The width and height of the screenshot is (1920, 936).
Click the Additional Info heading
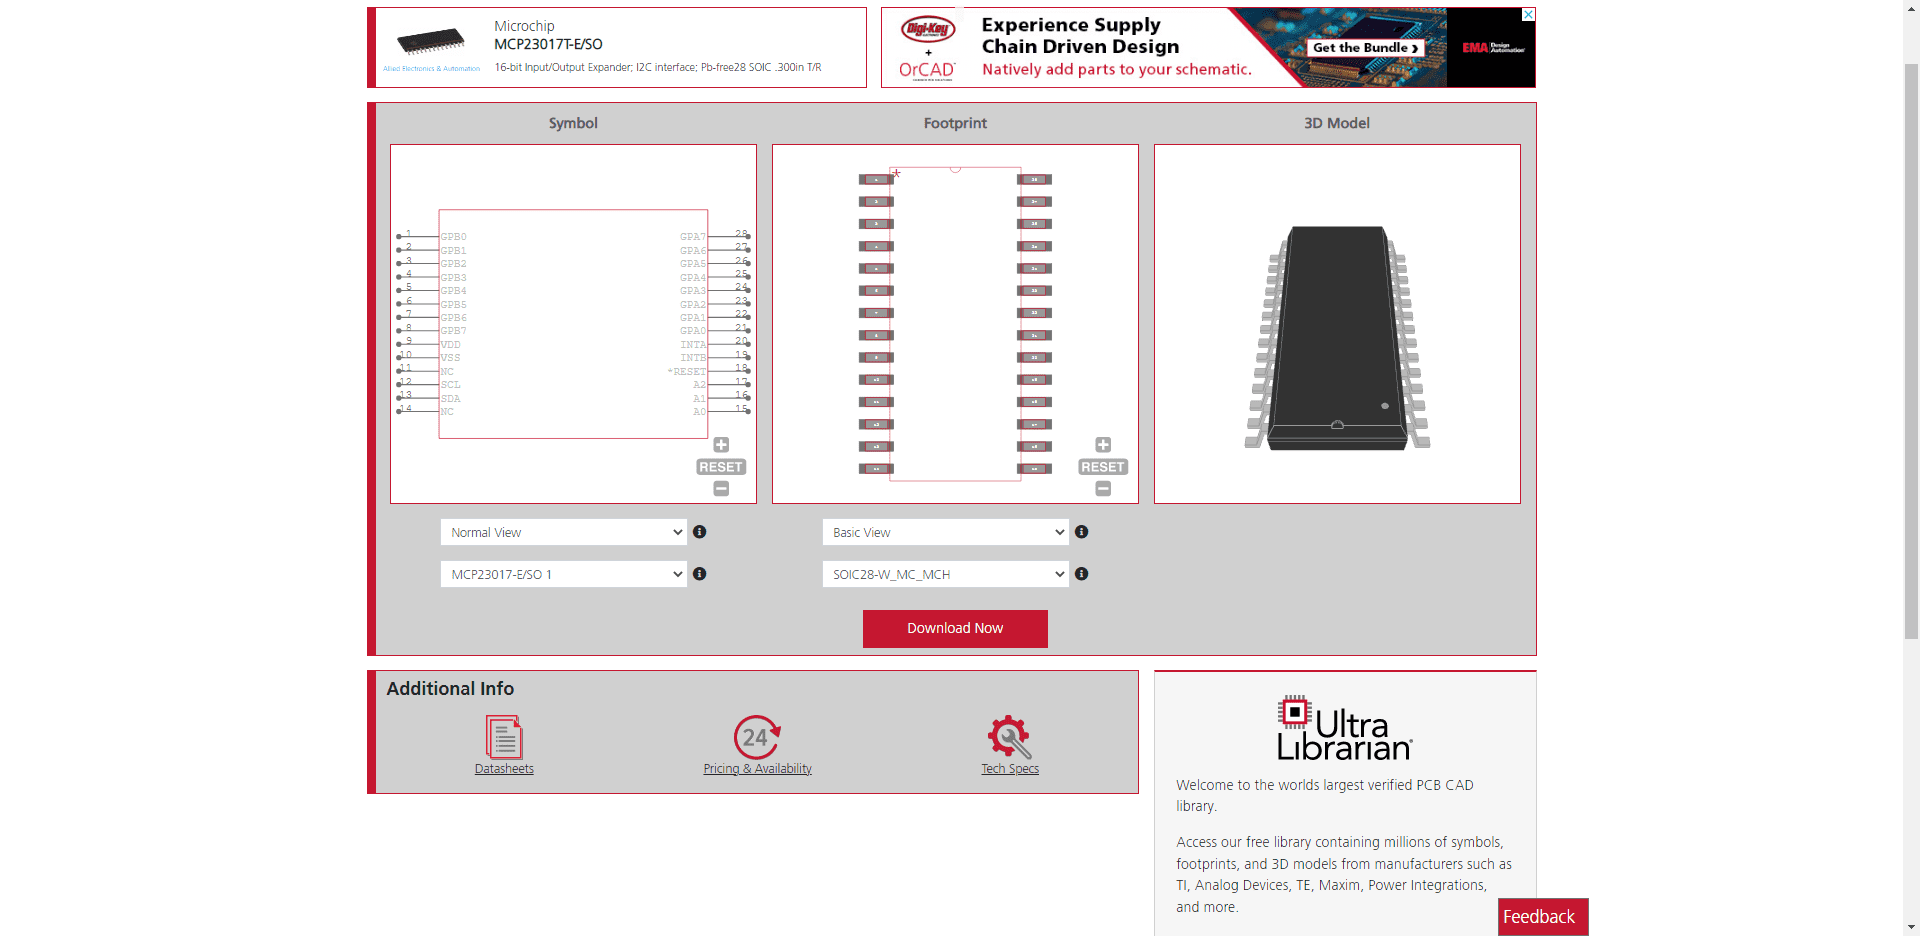[450, 688]
